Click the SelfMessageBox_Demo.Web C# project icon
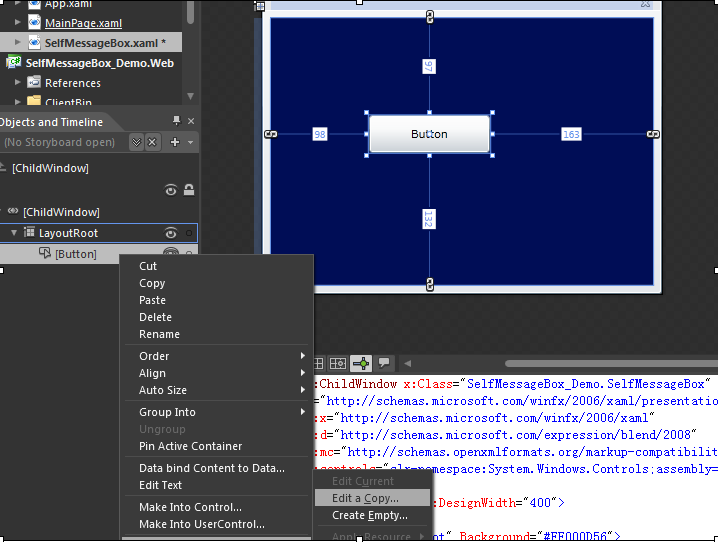Image resolution: width=718 pixels, height=542 pixels. 14,62
